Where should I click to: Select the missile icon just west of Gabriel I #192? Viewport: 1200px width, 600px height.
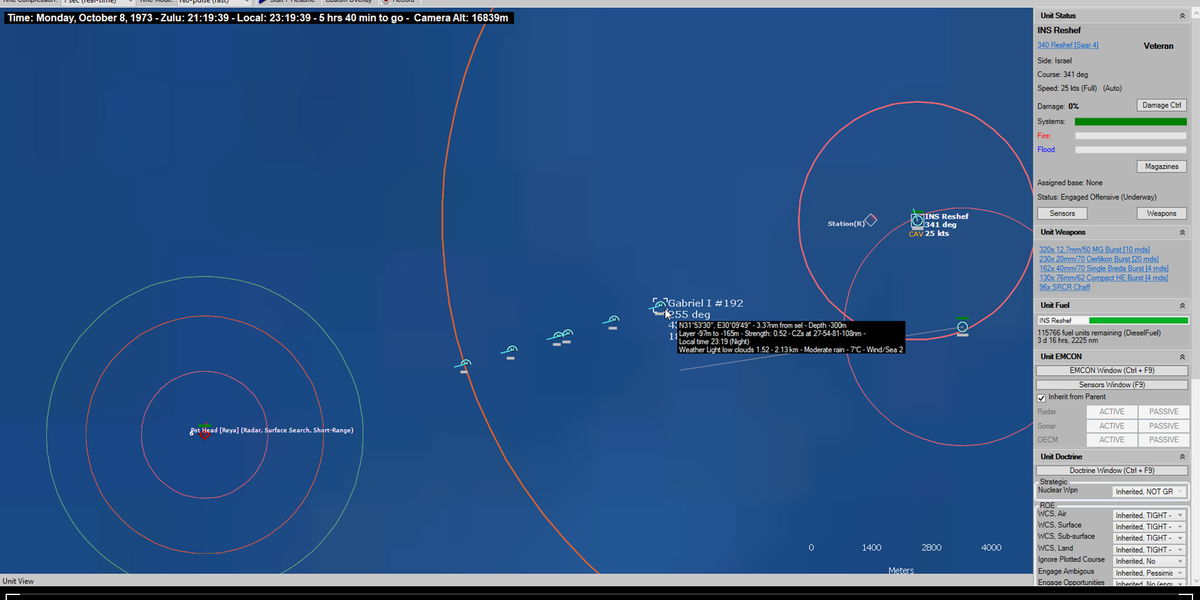612,321
